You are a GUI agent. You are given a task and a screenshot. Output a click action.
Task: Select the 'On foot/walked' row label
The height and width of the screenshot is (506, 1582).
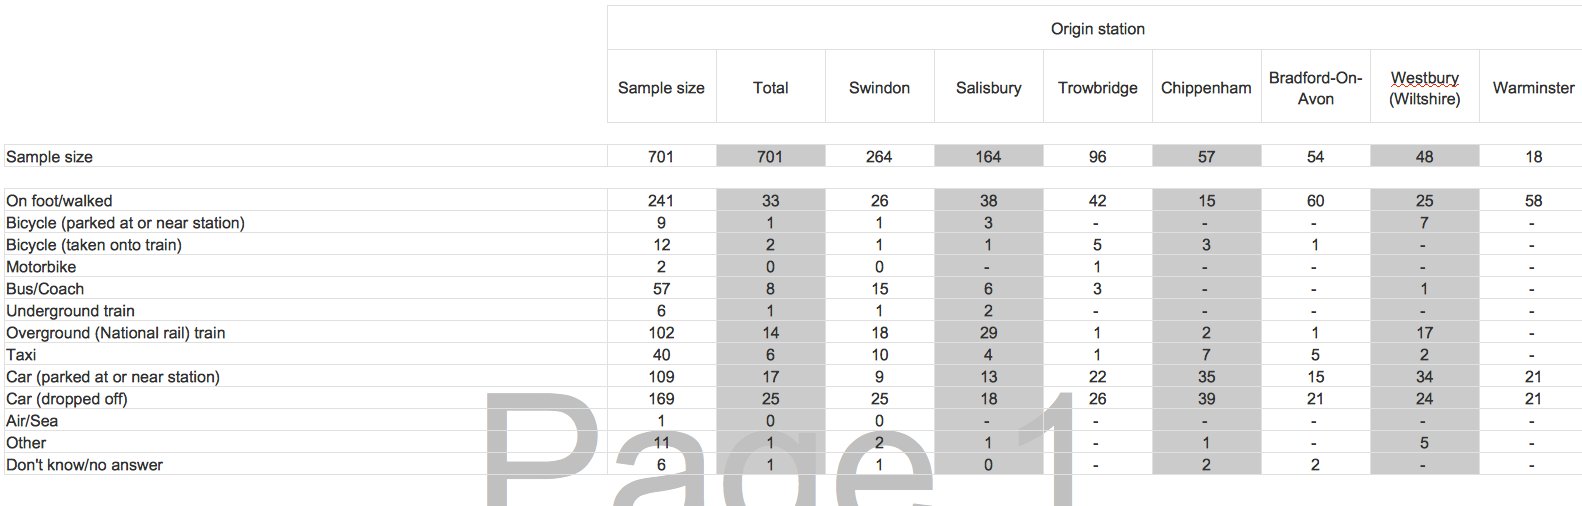point(59,201)
